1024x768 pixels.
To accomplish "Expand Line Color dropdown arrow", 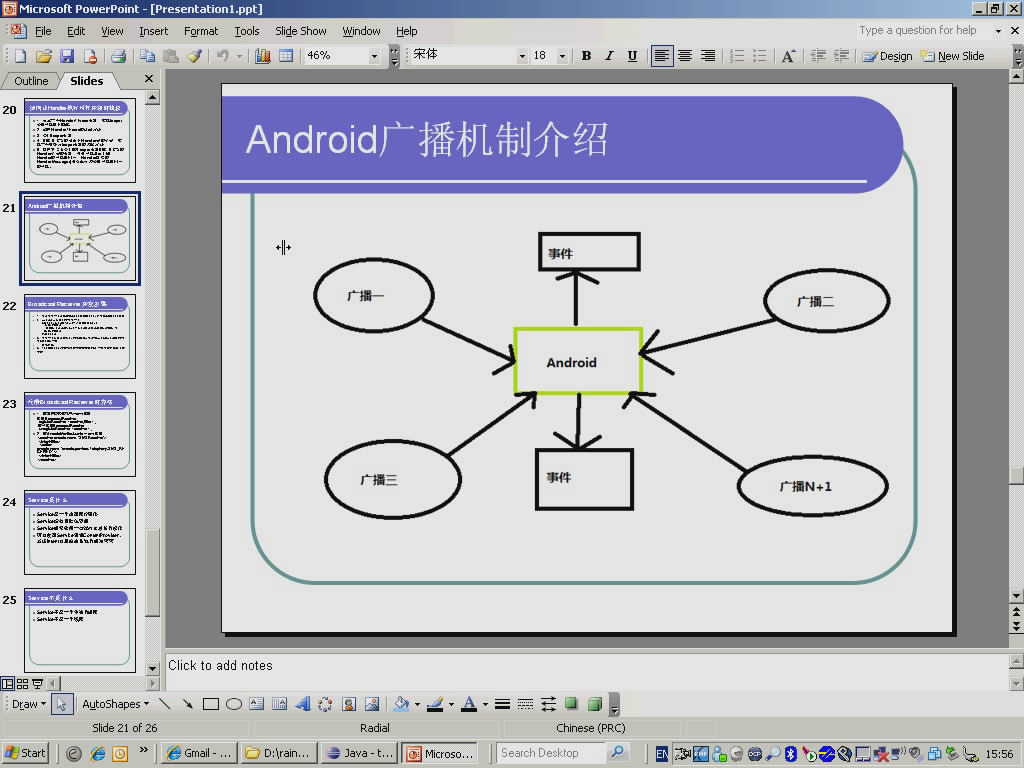I will [x=451, y=704].
